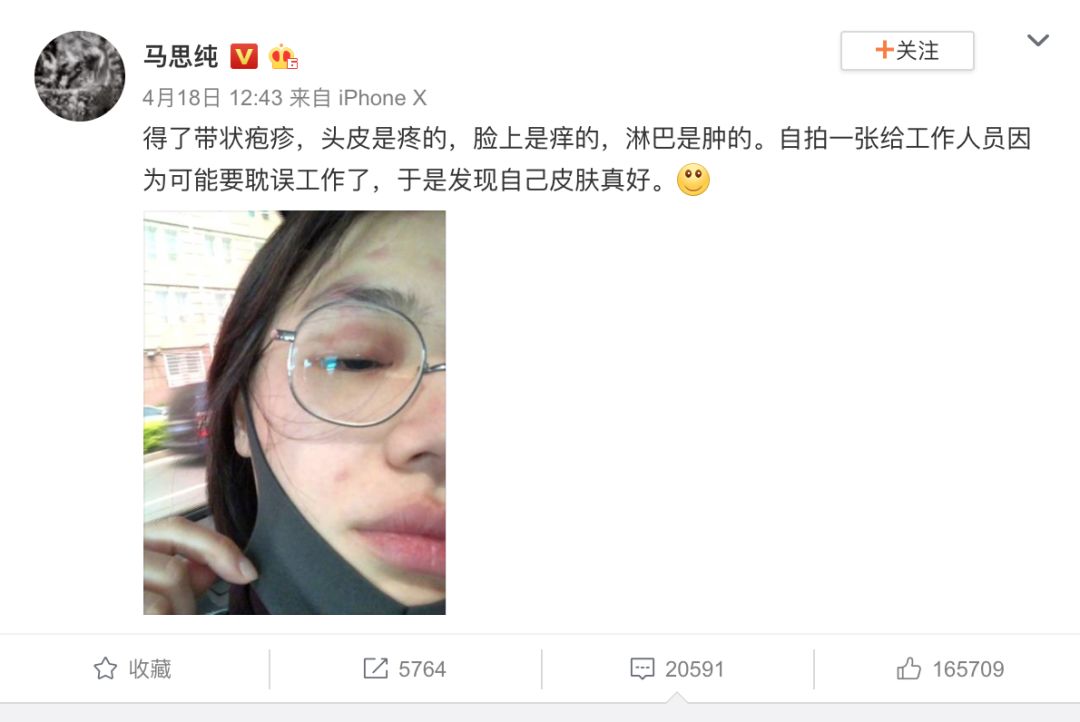
Task: Click the orange V verified badge
Action: click(243, 56)
